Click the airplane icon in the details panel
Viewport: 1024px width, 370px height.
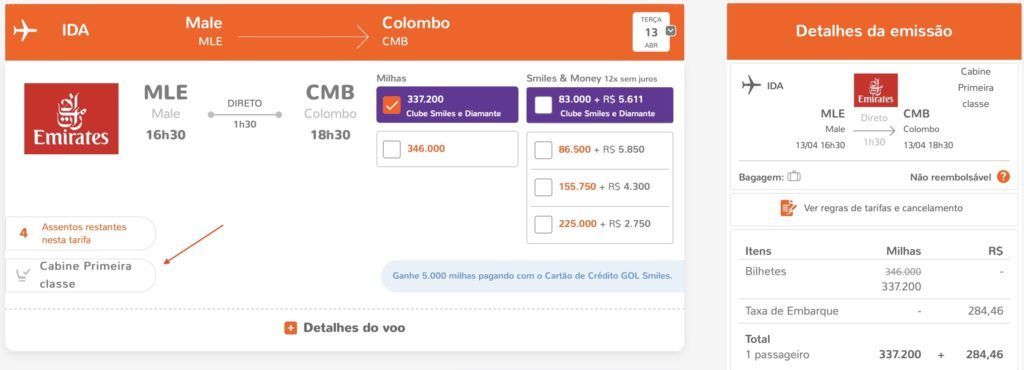[752, 85]
